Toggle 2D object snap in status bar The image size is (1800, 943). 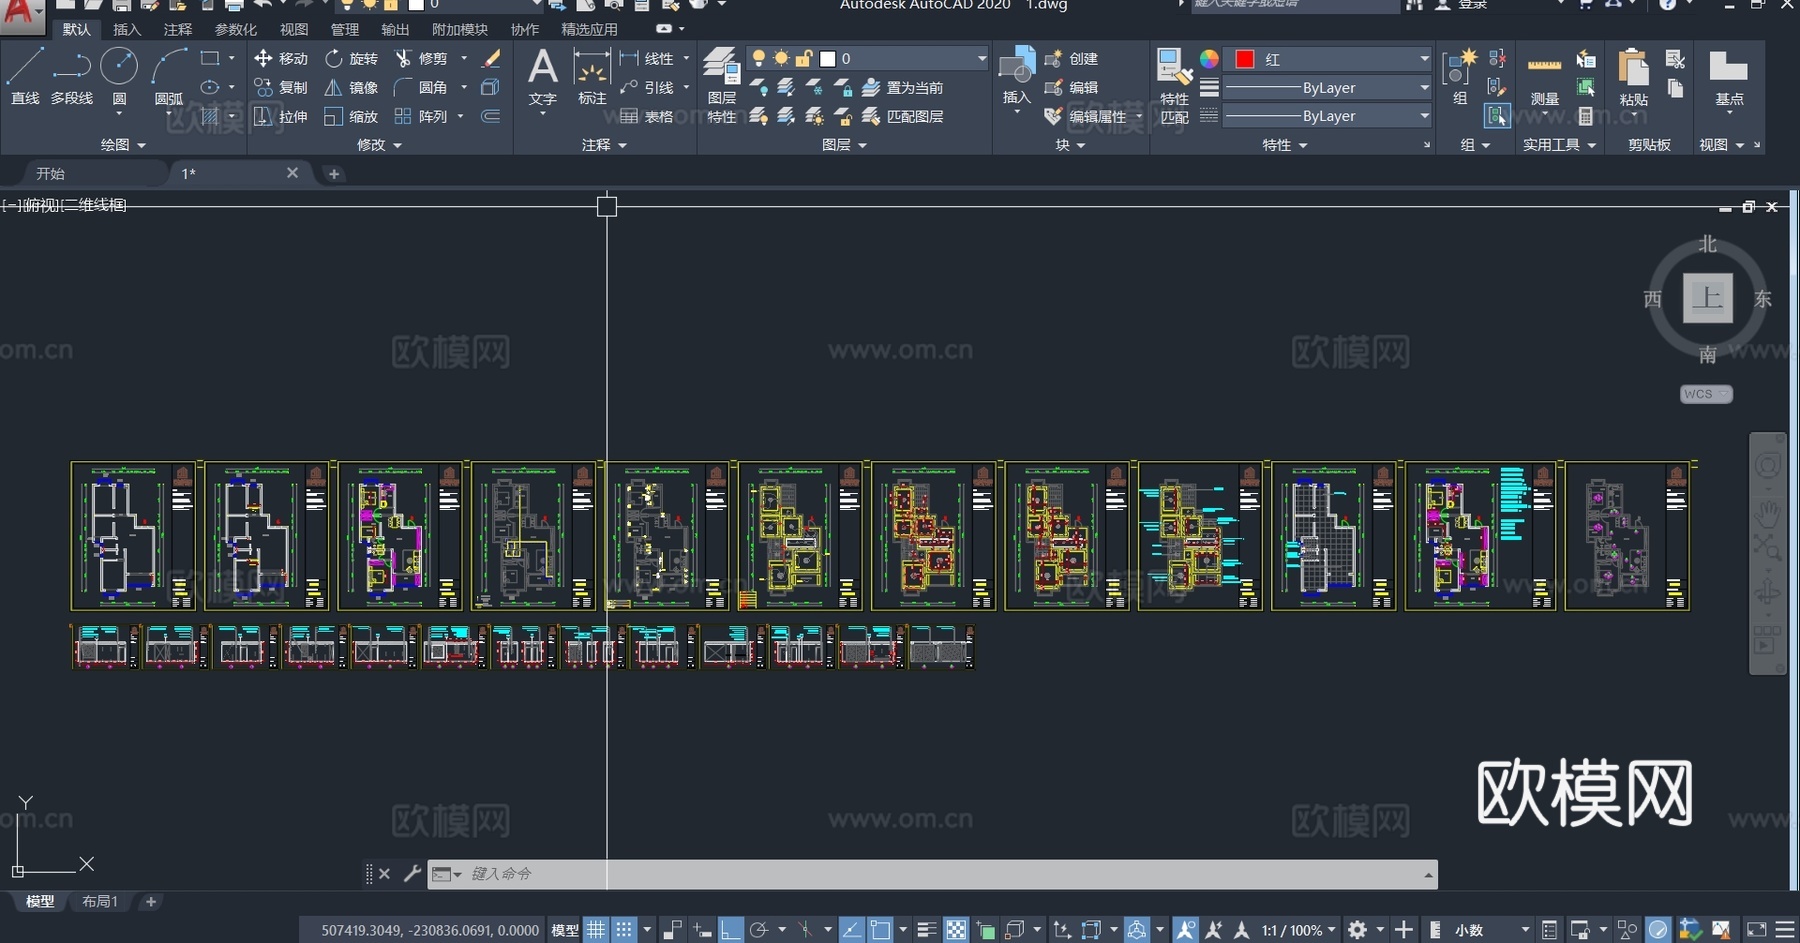880,930
